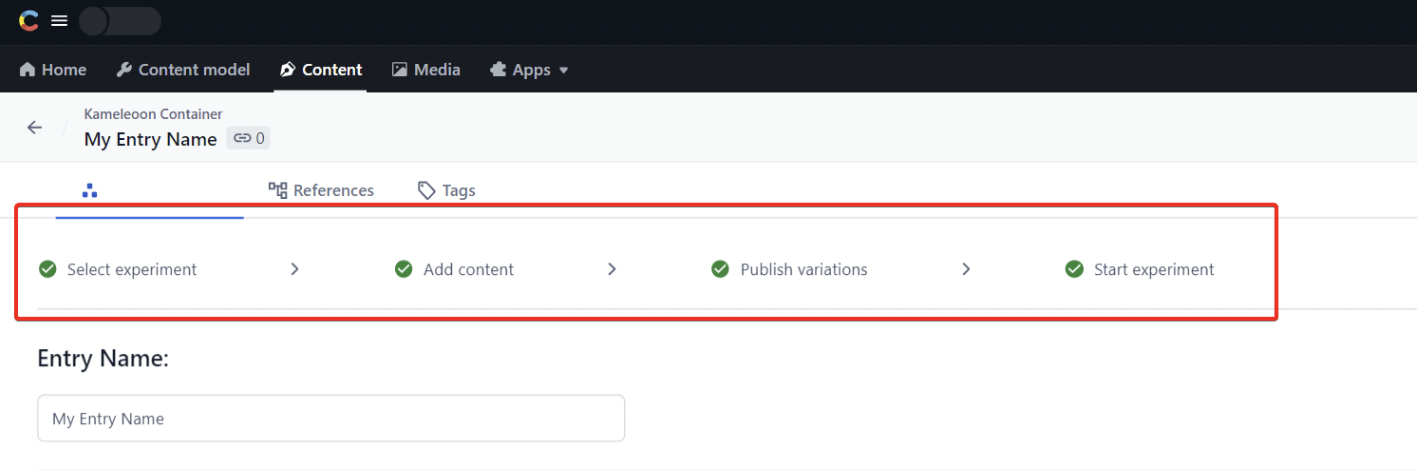This screenshot has height=470, width=1418.
Task: Click the blurred space selector pill
Action: point(120,21)
